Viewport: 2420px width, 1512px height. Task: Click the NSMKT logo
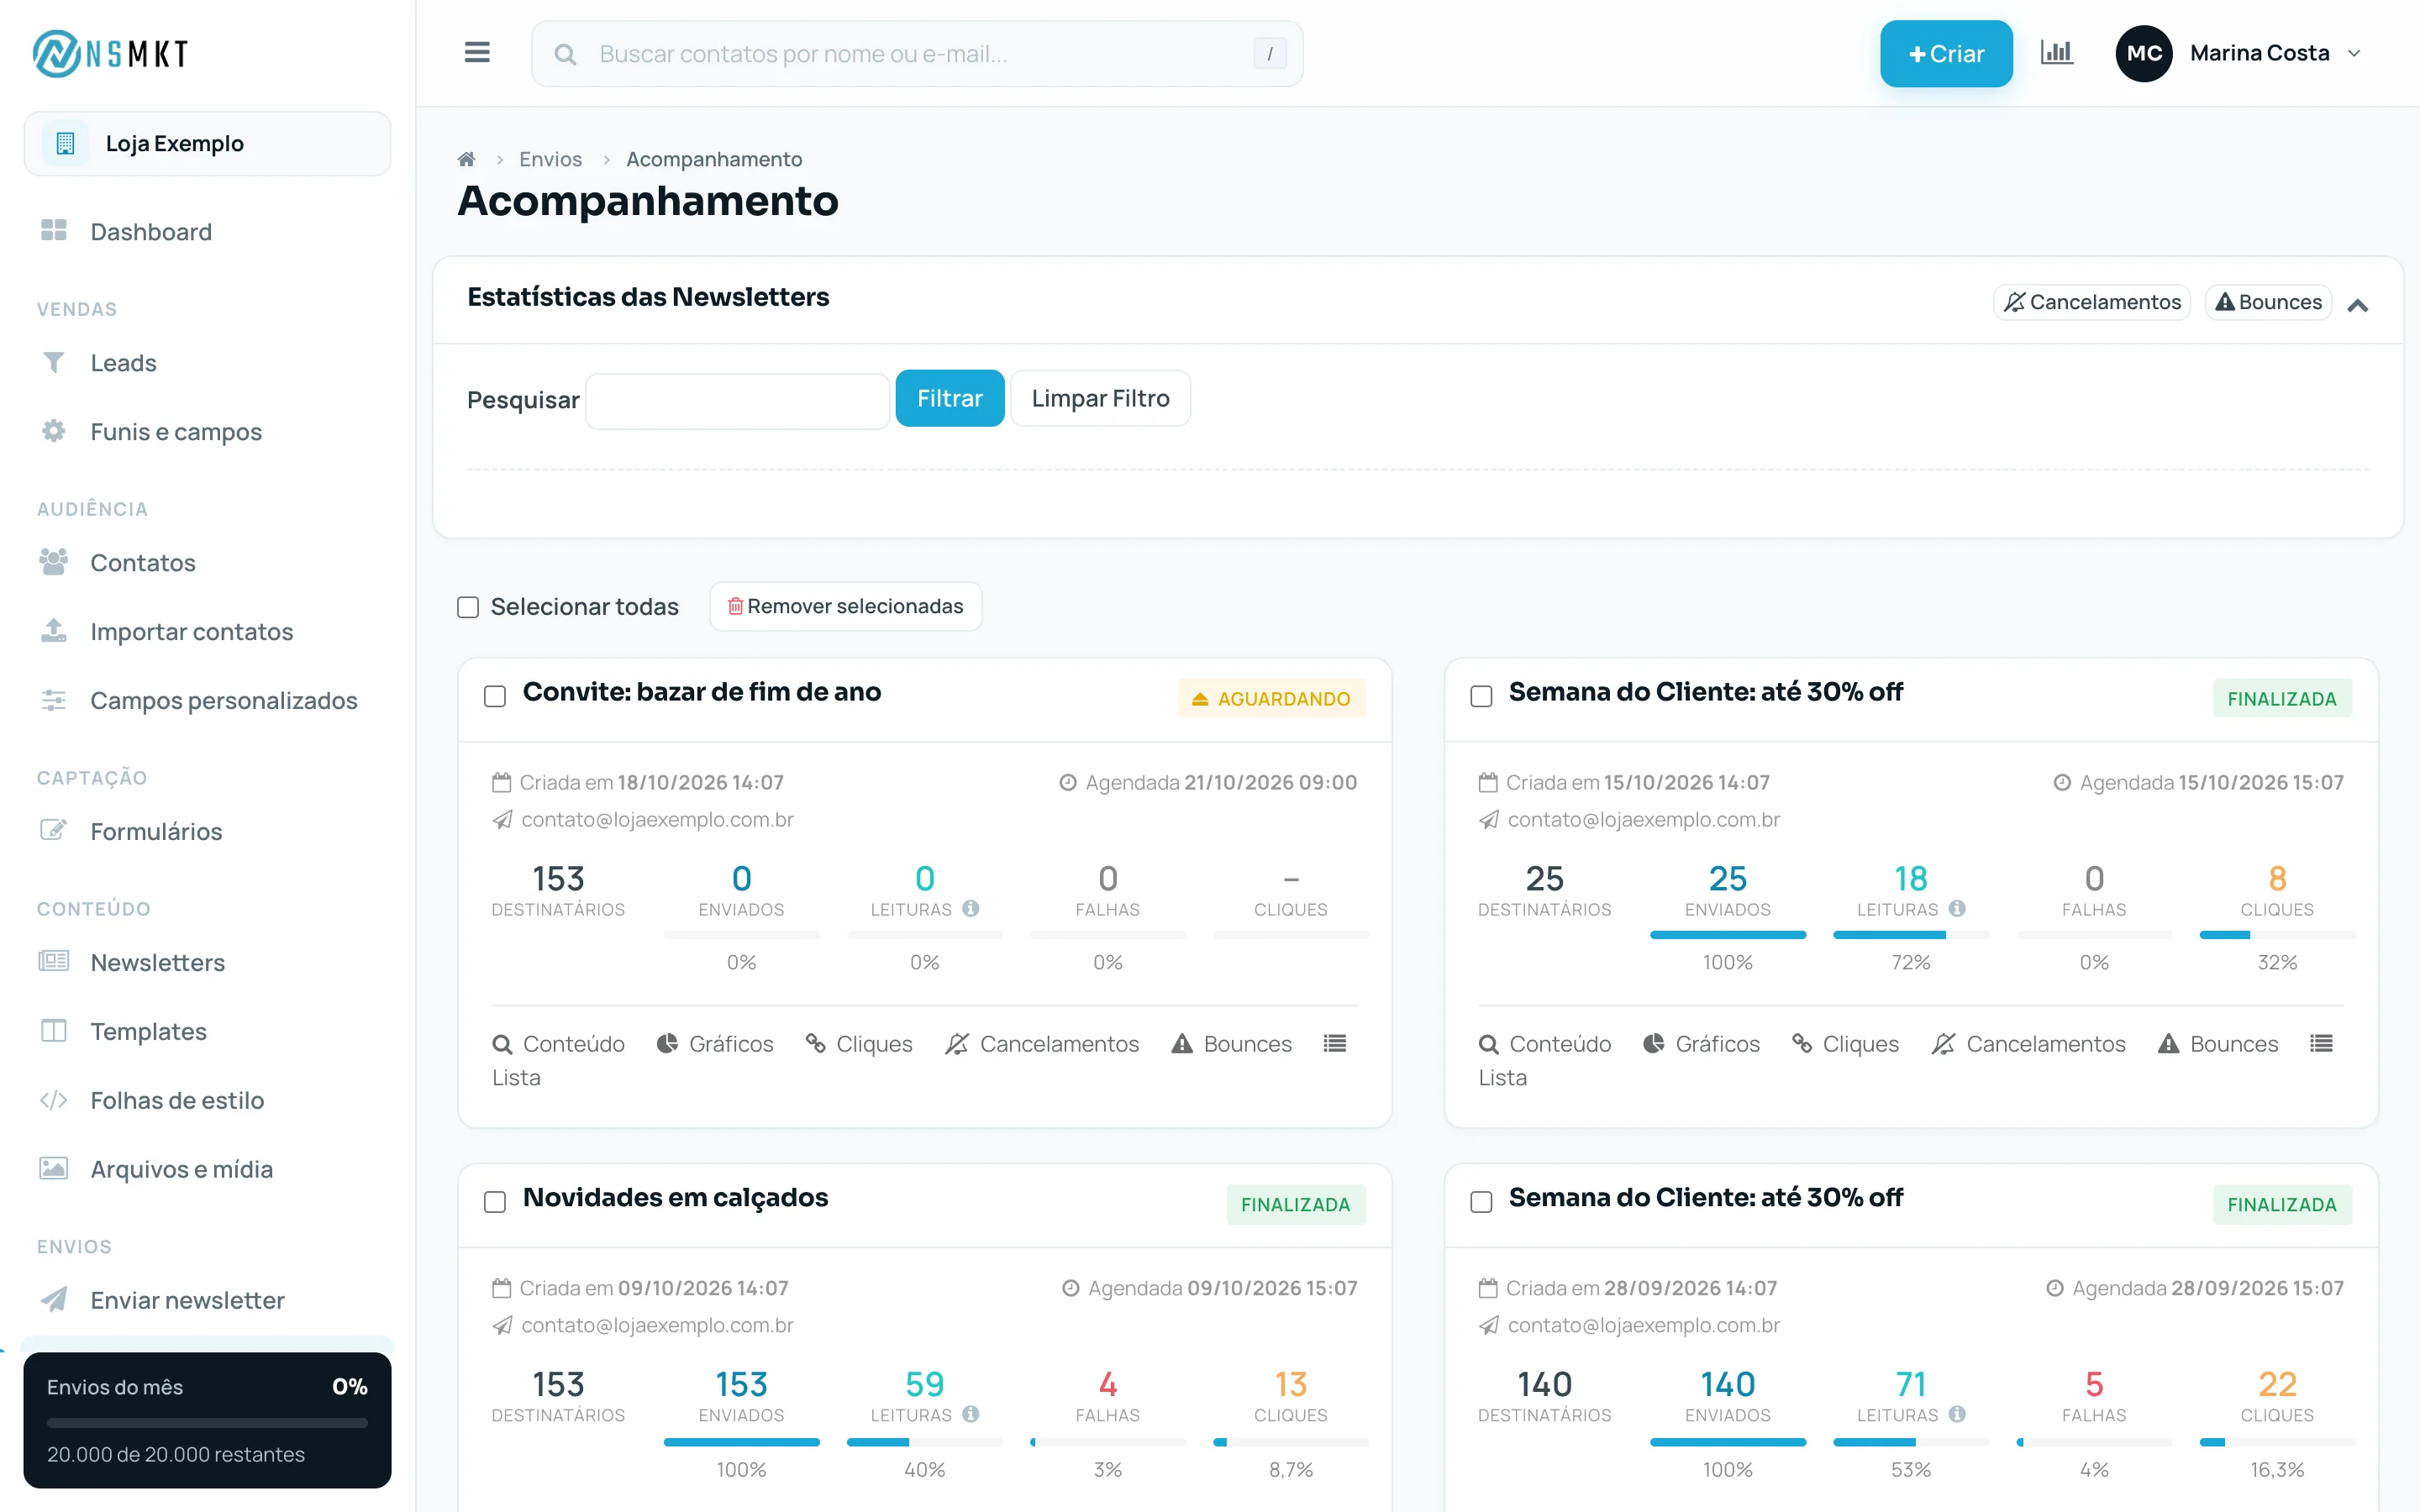[x=110, y=53]
